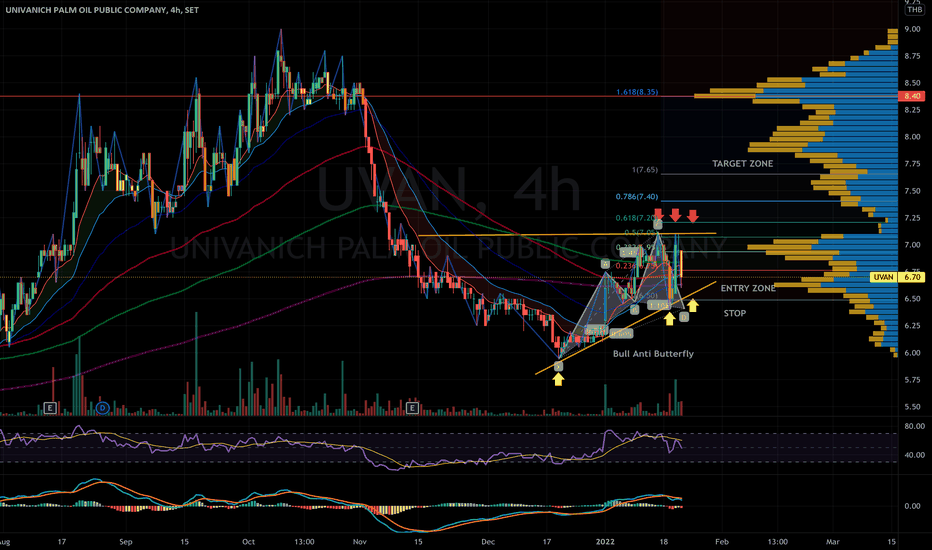The height and width of the screenshot is (550, 932).
Task: Select the 'ENTRY ZONE' text annotation
Action: point(748,288)
